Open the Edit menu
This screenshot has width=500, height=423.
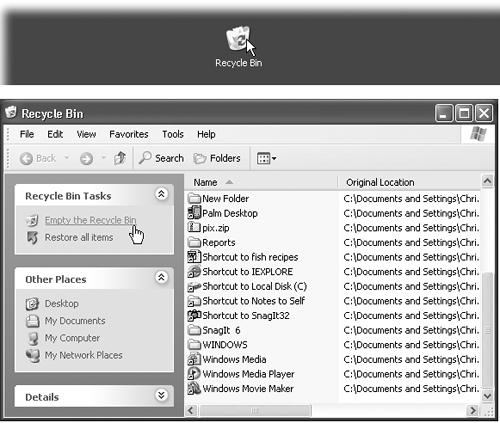[55, 134]
